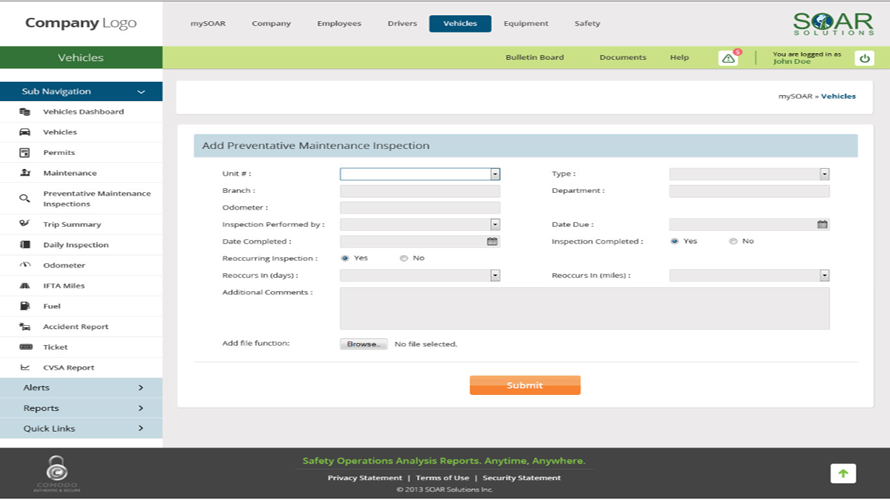This screenshot has width=890, height=500.
Task: Select No for Reoccurring Inspection
Action: [404, 259]
